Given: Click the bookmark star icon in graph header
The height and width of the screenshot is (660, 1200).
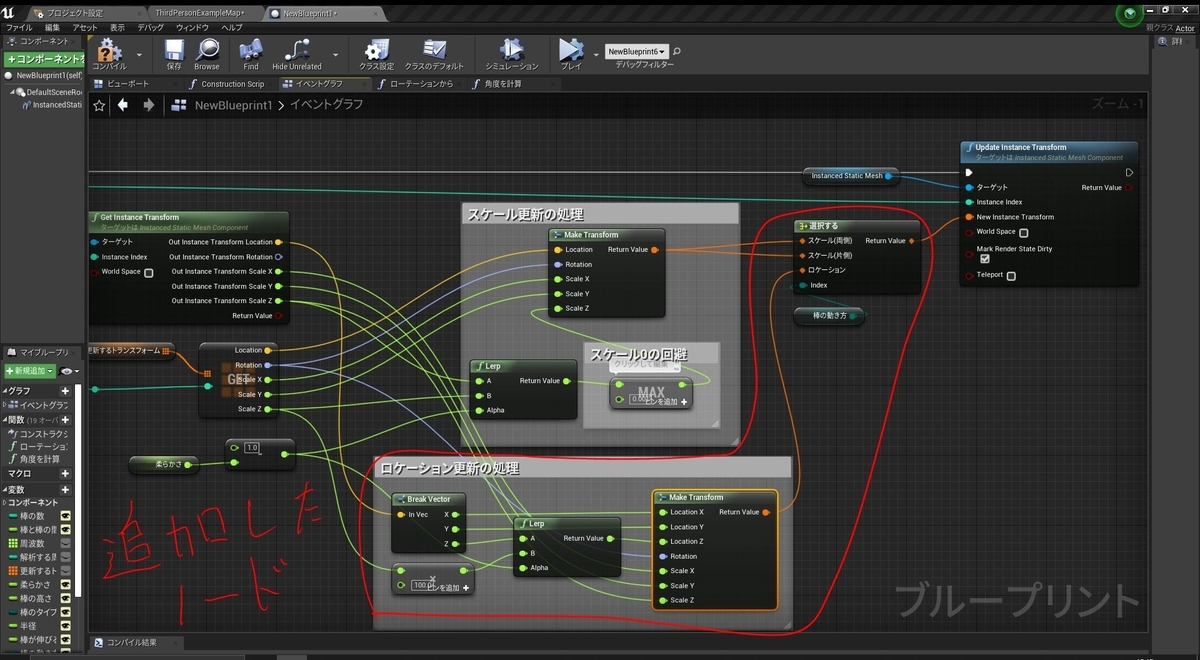Looking at the screenshot, I should [99, 105].
